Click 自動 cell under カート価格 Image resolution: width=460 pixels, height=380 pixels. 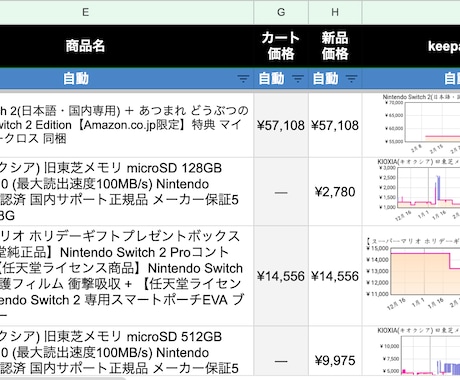(281, 79)
